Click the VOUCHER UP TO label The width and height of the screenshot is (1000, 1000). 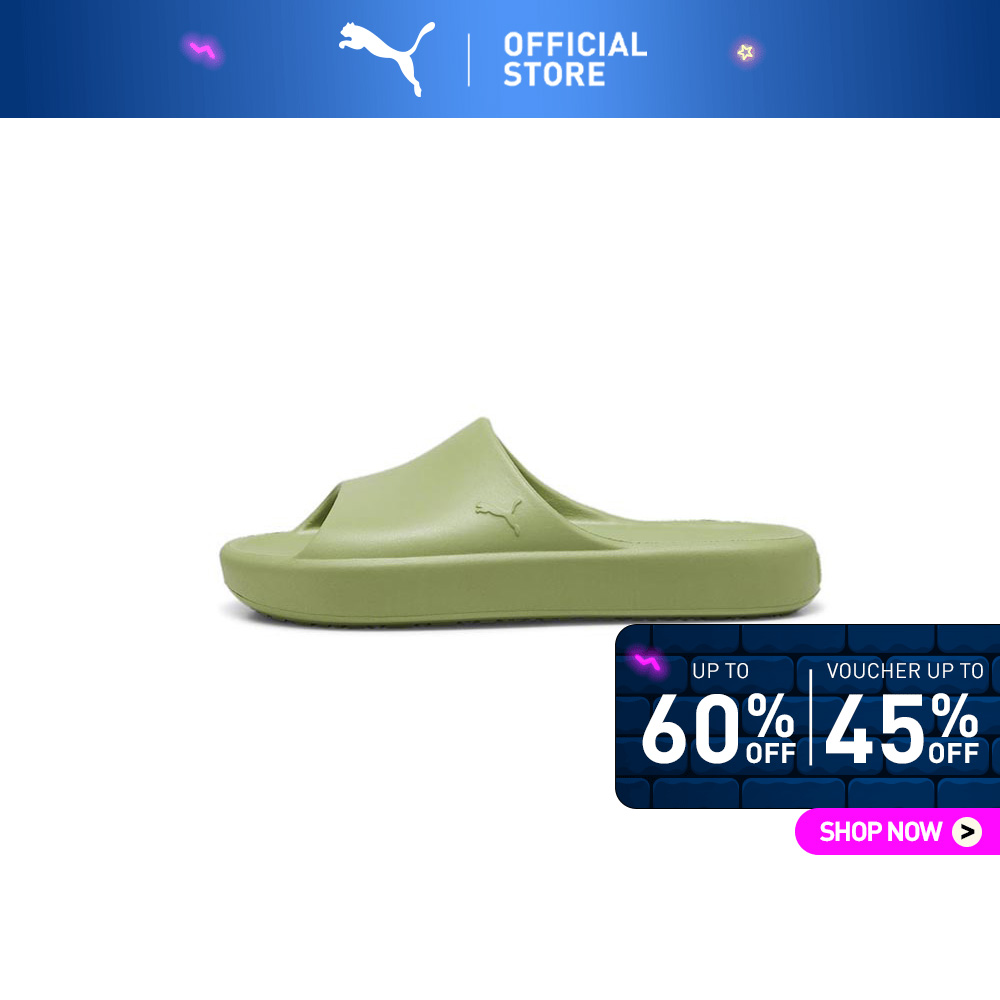pos(905,671)
